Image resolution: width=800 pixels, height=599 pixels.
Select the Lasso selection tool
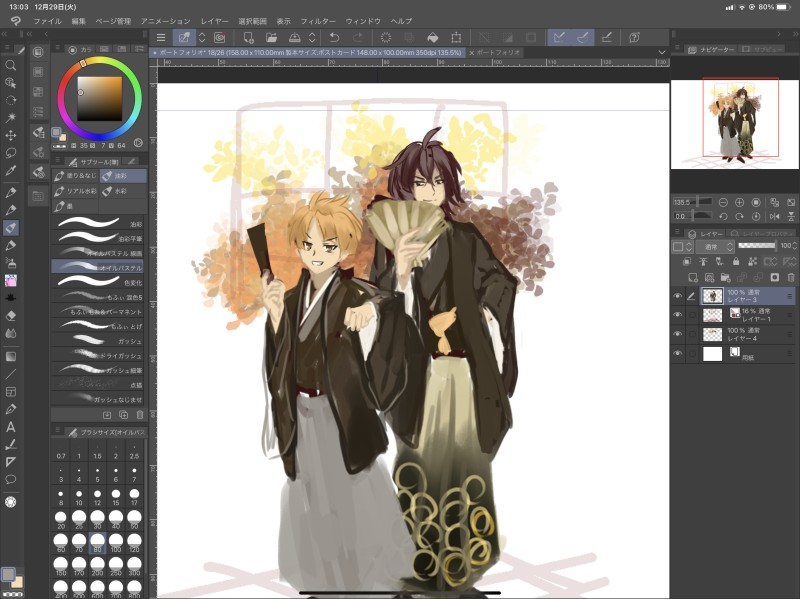(10, 153)
